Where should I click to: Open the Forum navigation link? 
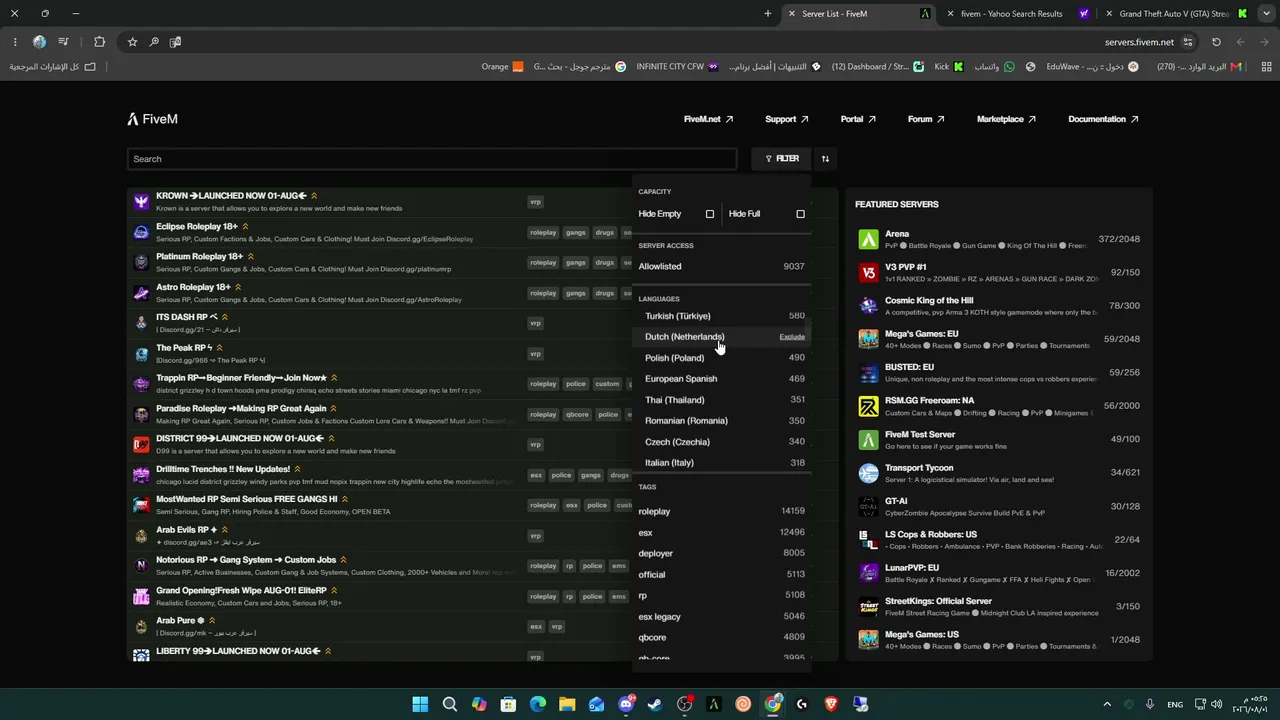coord(926,119)
